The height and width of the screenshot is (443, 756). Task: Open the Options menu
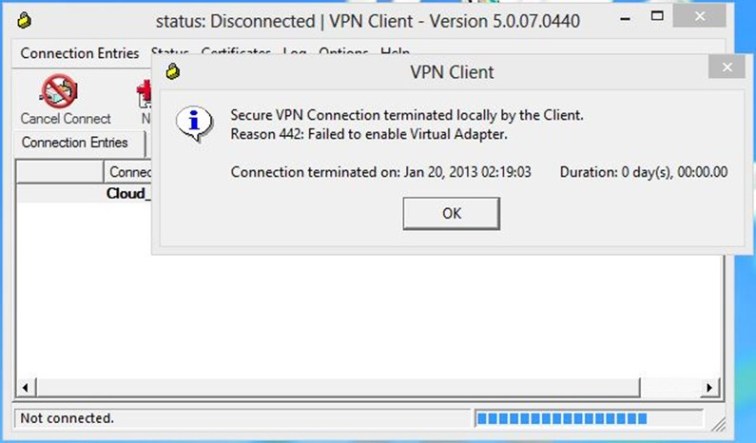click(x=342, y=53)
